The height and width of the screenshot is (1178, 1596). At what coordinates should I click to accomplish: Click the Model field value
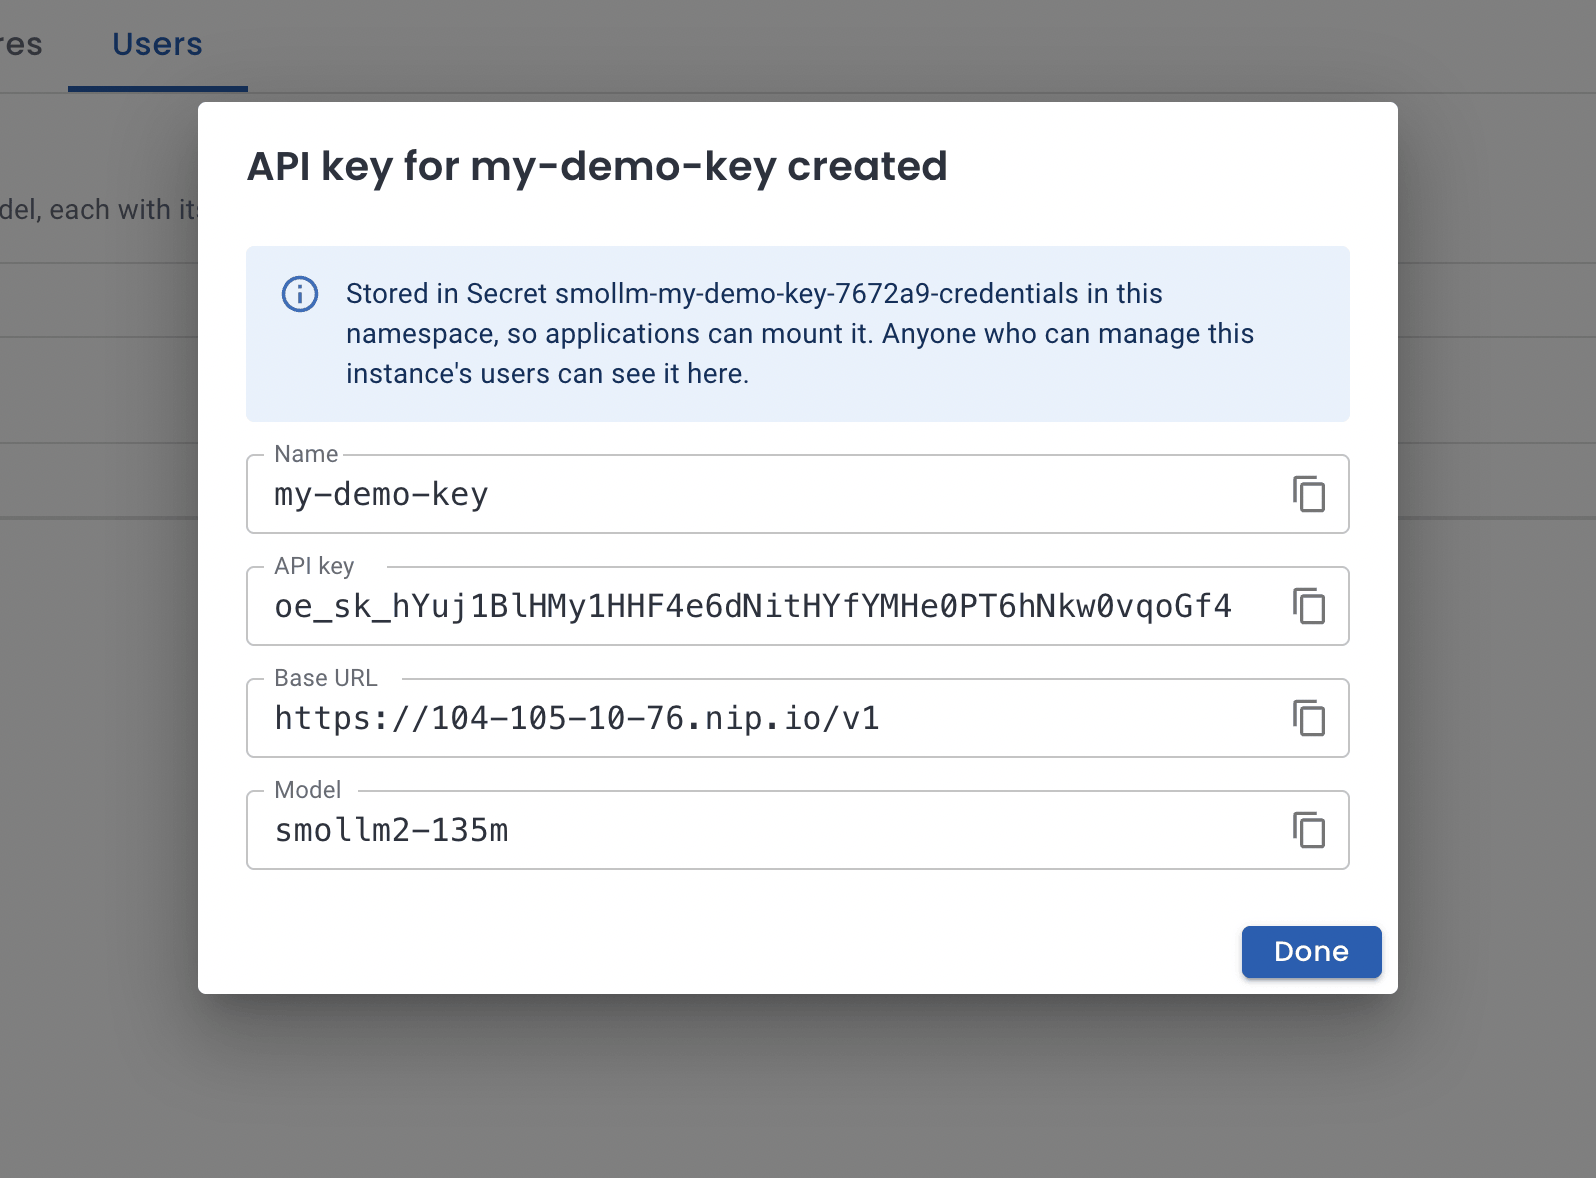click(391, 830)
